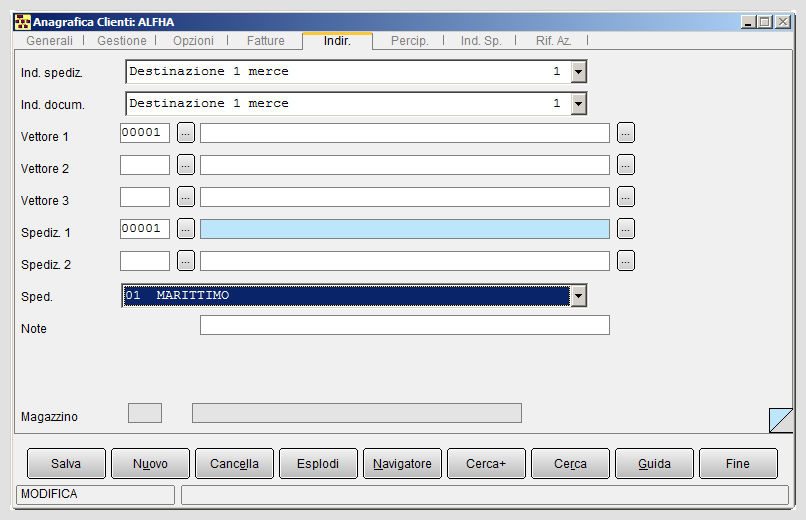Viewport: 806px width, 520px height.
Task: Switch to the Generali tab
Action: point(49,41)
